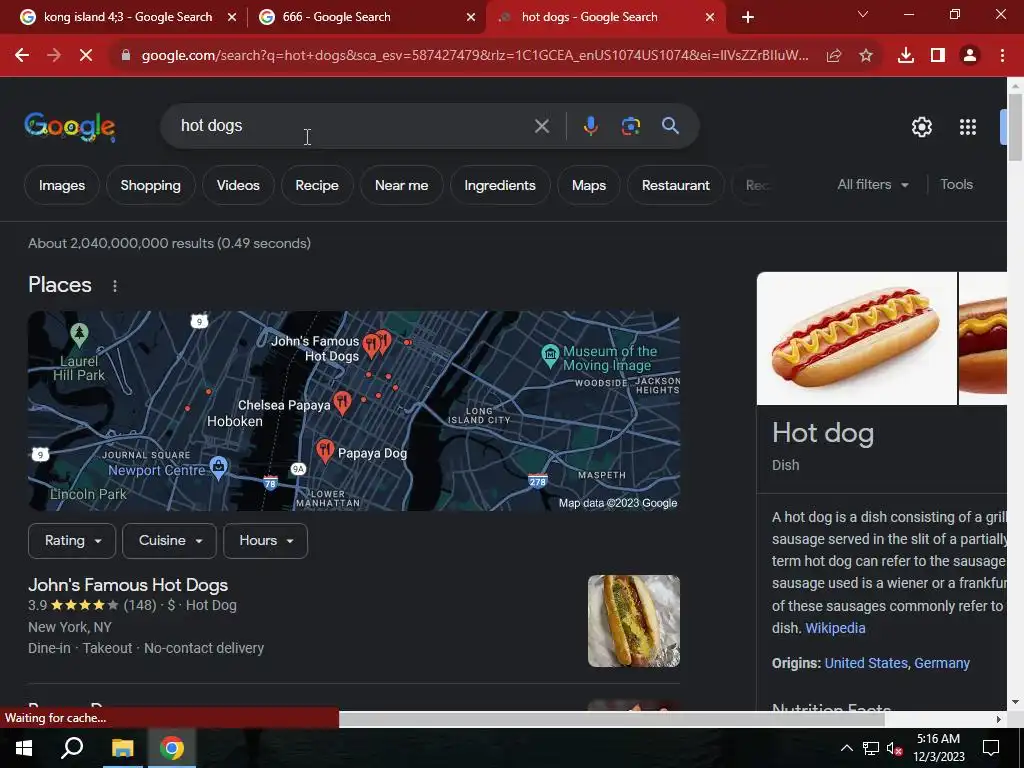Screen dimensions: 1024x768
Task: Open tab search chevron in title bar
Action: click(x=863, y=14)
